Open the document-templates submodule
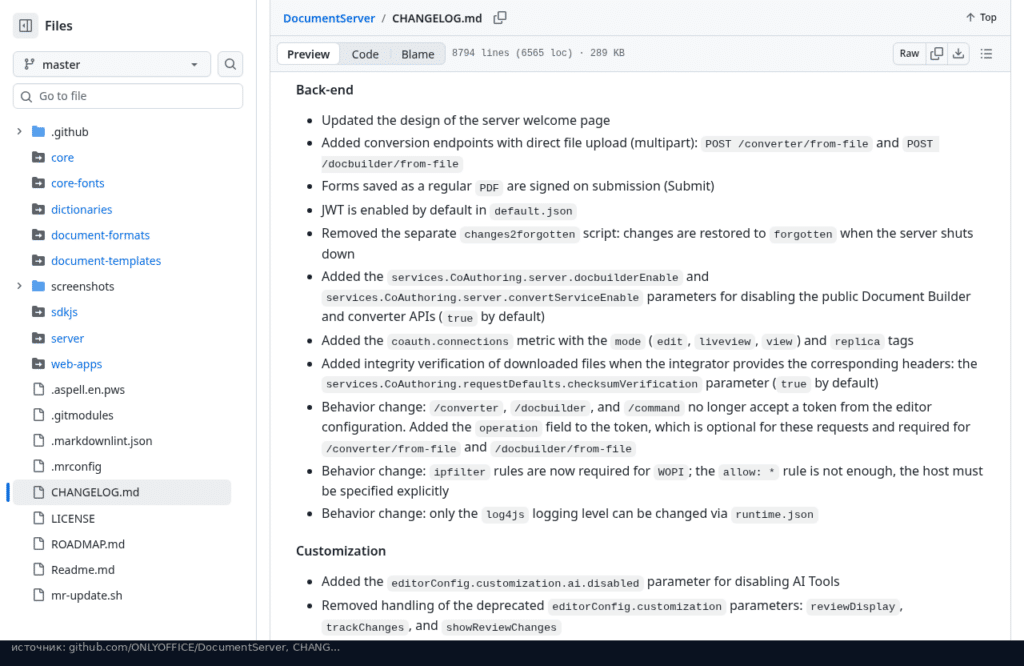Image resolution: width=1024 pixels, height=666 pixels. [106, 261]
